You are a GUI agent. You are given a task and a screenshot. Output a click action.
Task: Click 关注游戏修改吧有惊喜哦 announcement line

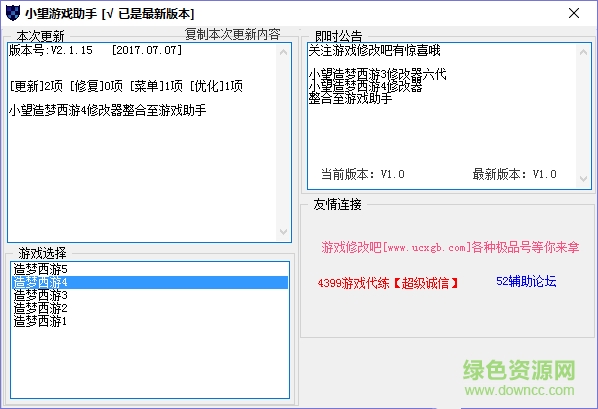click(375, 50)
